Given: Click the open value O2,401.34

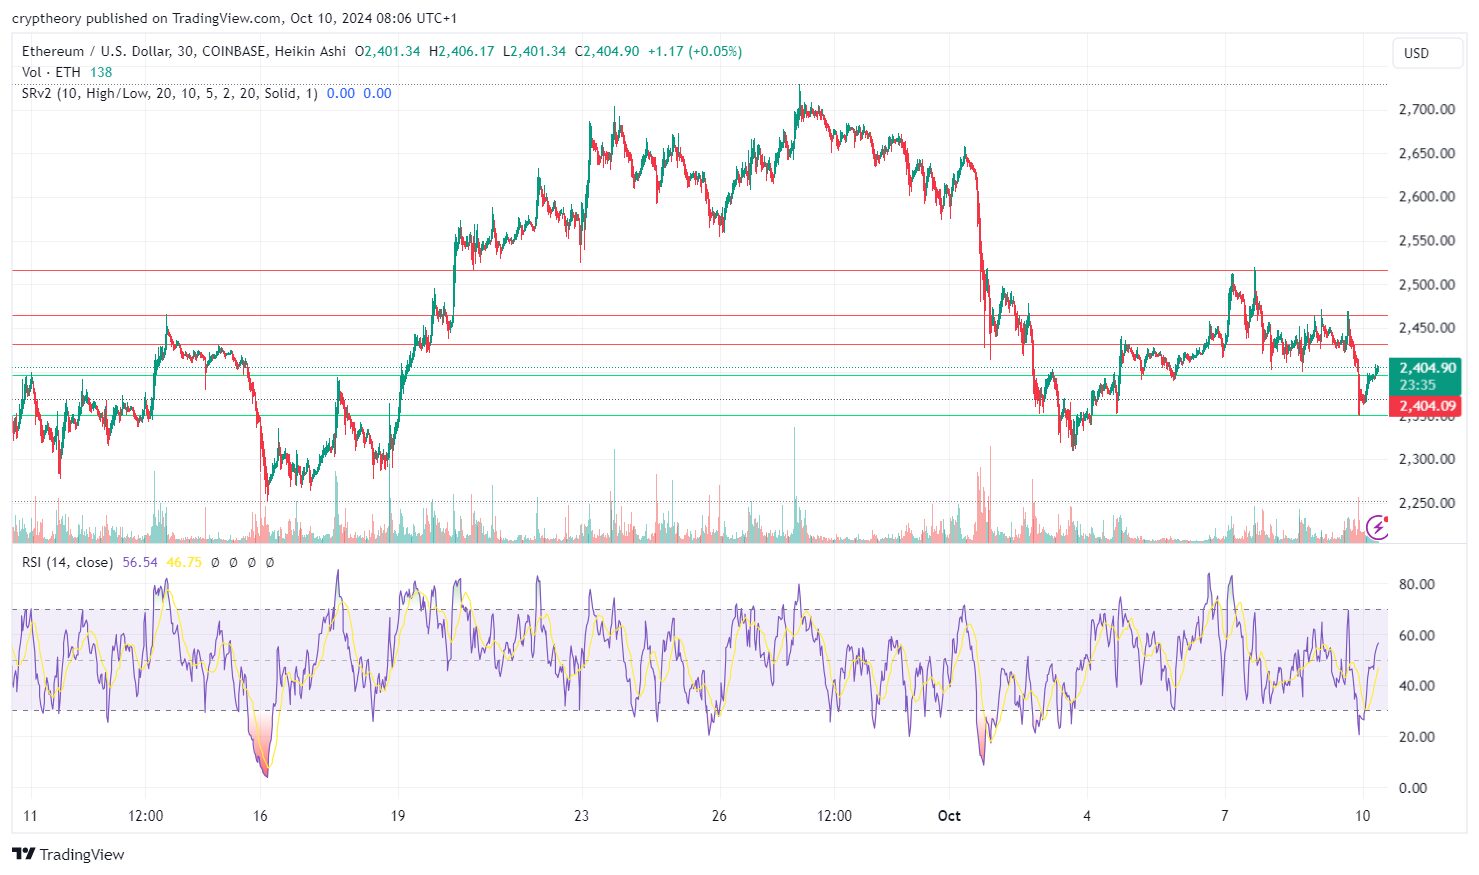Looking at the screenshot, I should 387,51.
